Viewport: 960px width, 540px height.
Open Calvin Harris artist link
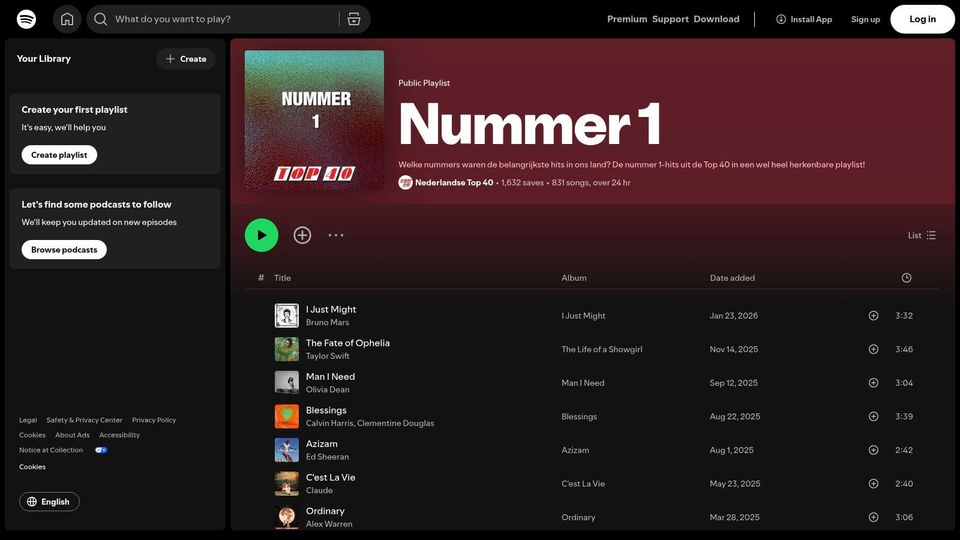[x=329, y=423]
